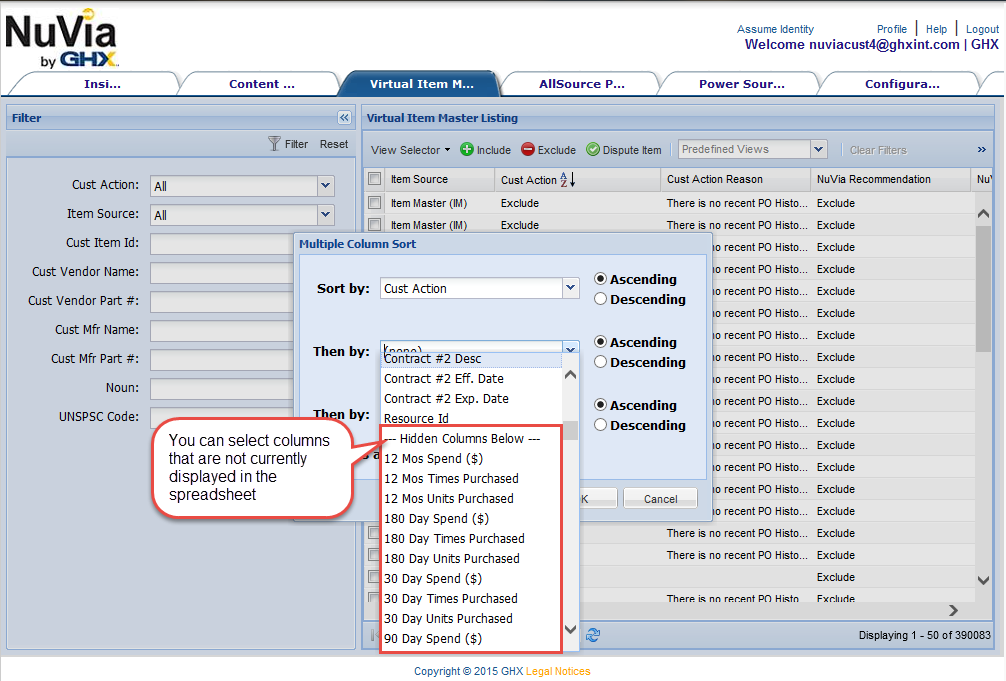Select Ascending for Sort by
Screen dimensions: 1006x681
(601, 279)
